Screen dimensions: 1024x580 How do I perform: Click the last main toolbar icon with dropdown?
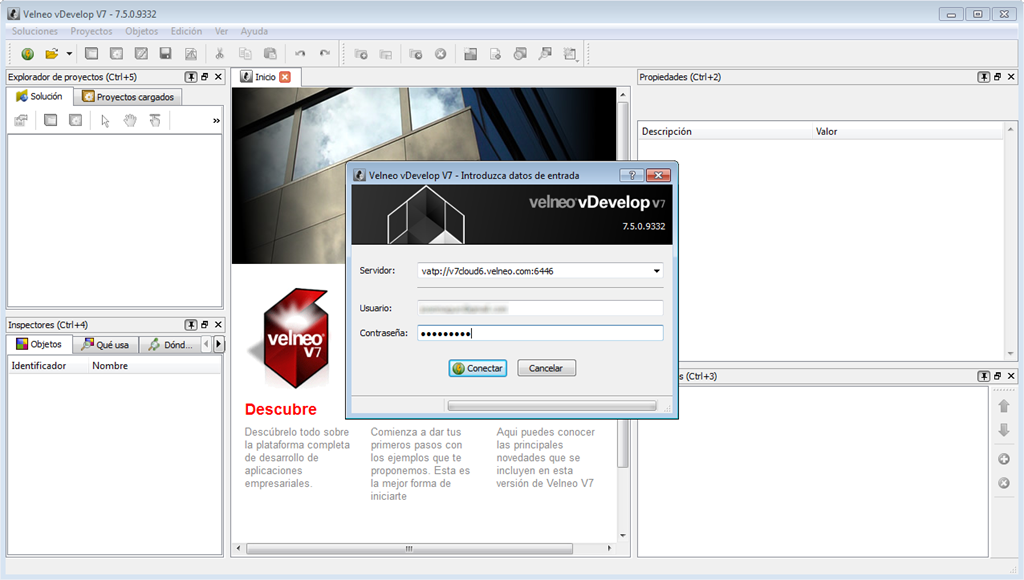click(571, 54)
